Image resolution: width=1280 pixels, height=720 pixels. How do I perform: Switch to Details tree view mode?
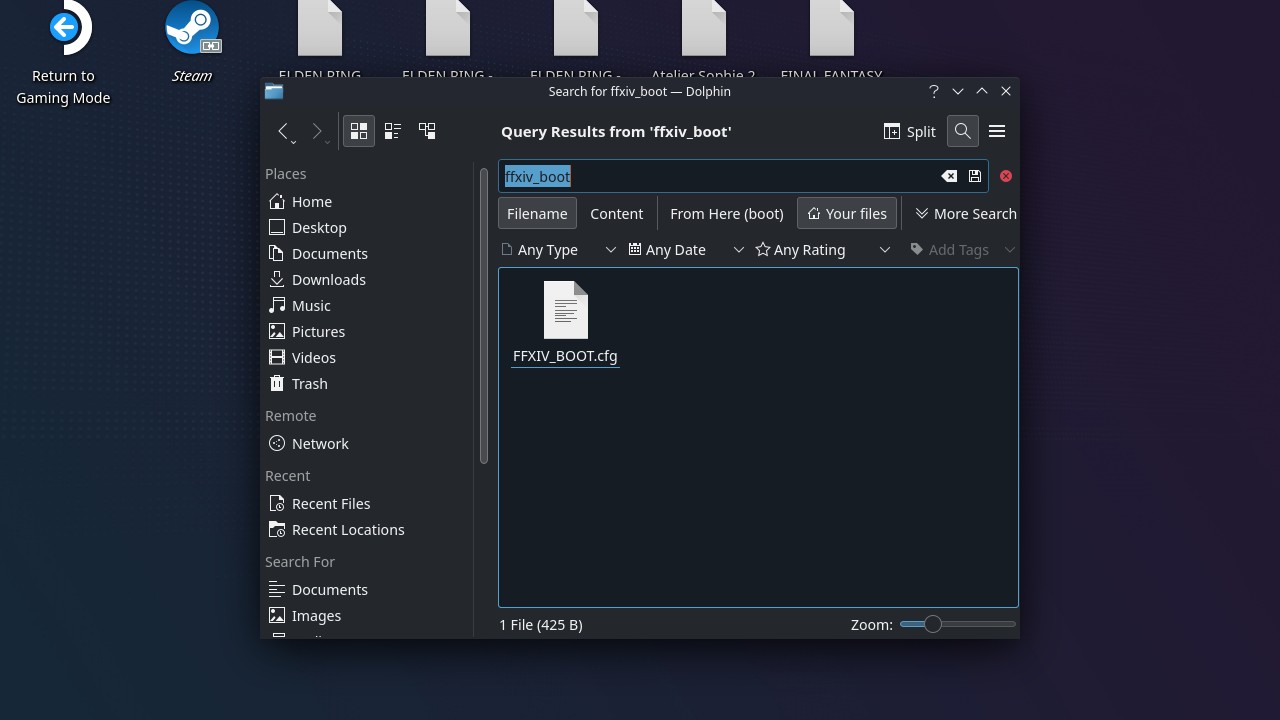pyautogui.click(x=427, y=131)
